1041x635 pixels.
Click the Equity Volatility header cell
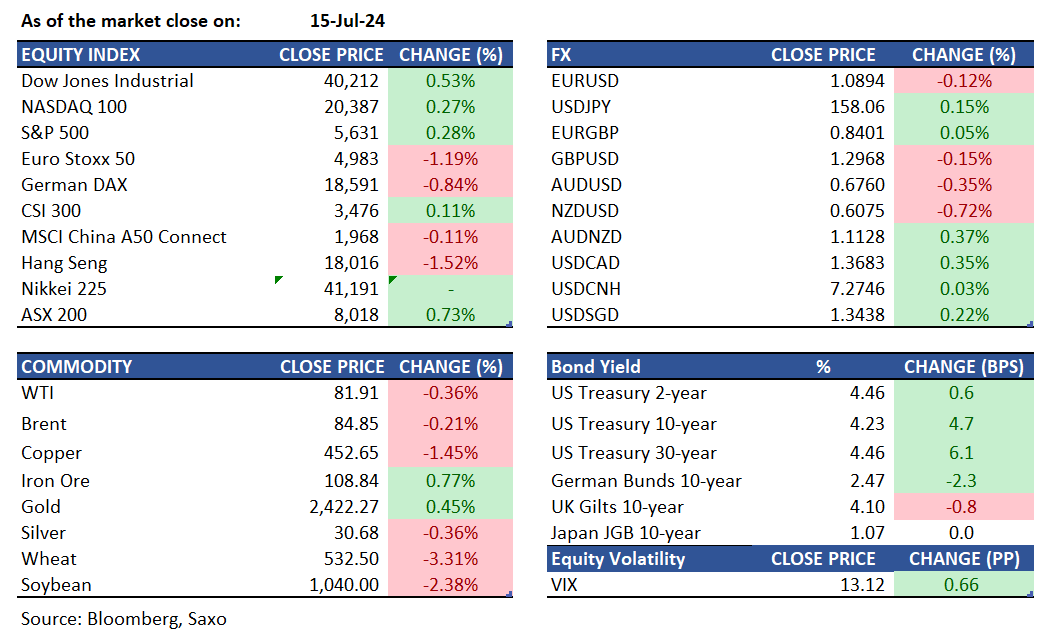620,559
